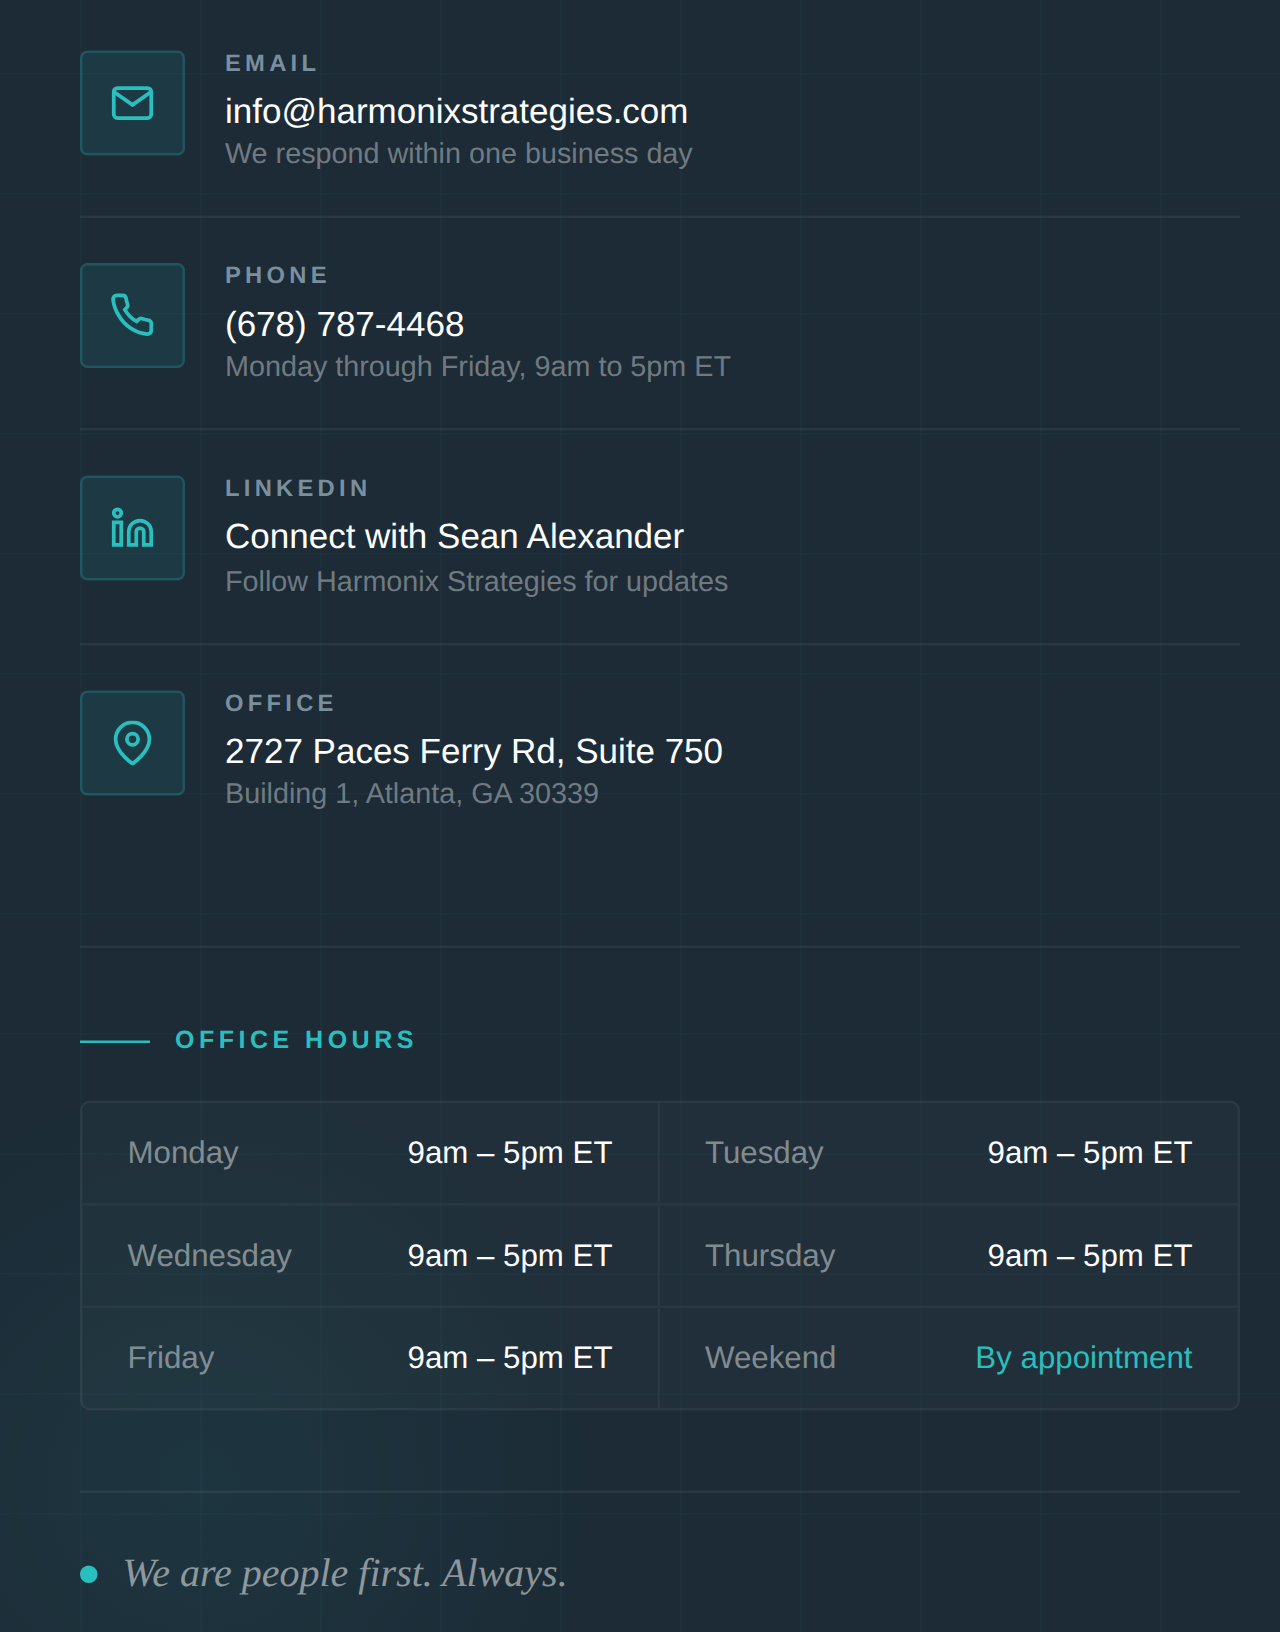This screenshot has height=1632, width=1280.
Task: Select the Friday hours row
Action: click(370, 1358)
